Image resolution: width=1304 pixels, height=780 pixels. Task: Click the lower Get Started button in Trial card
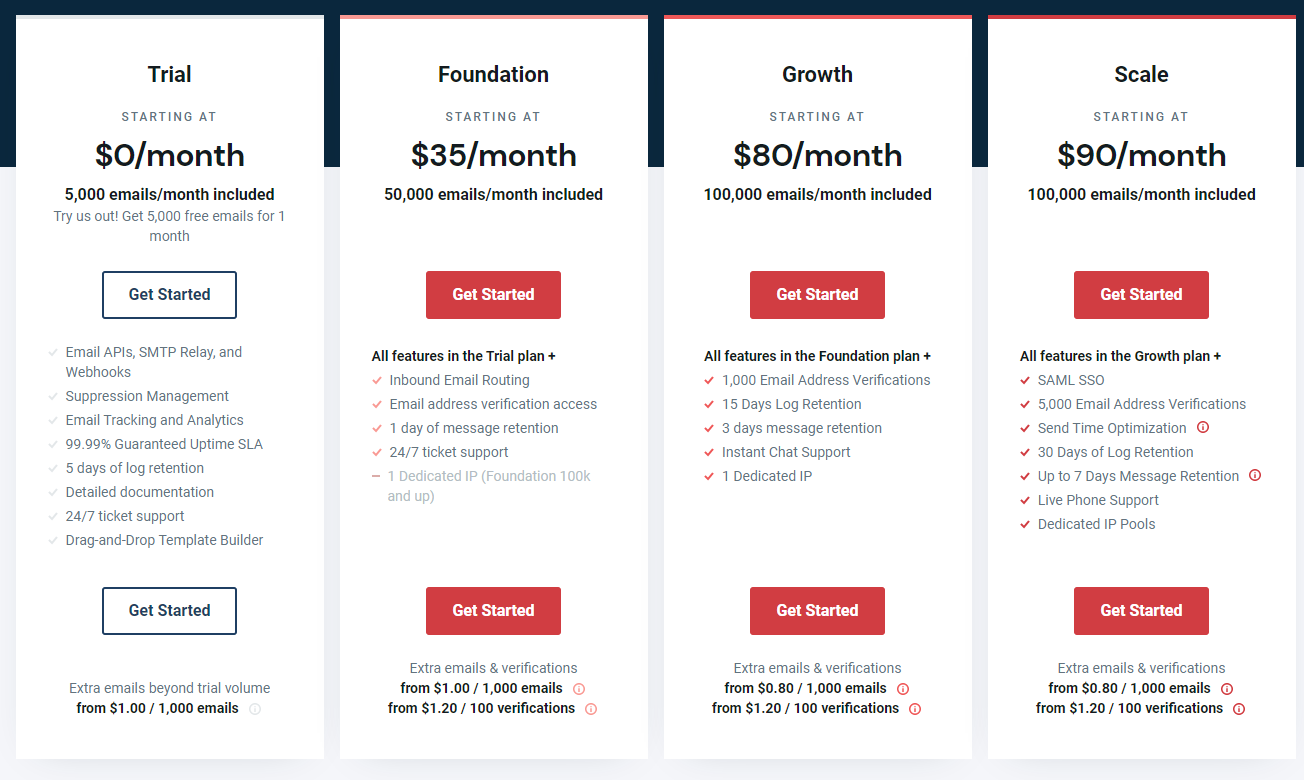point(169,611)
